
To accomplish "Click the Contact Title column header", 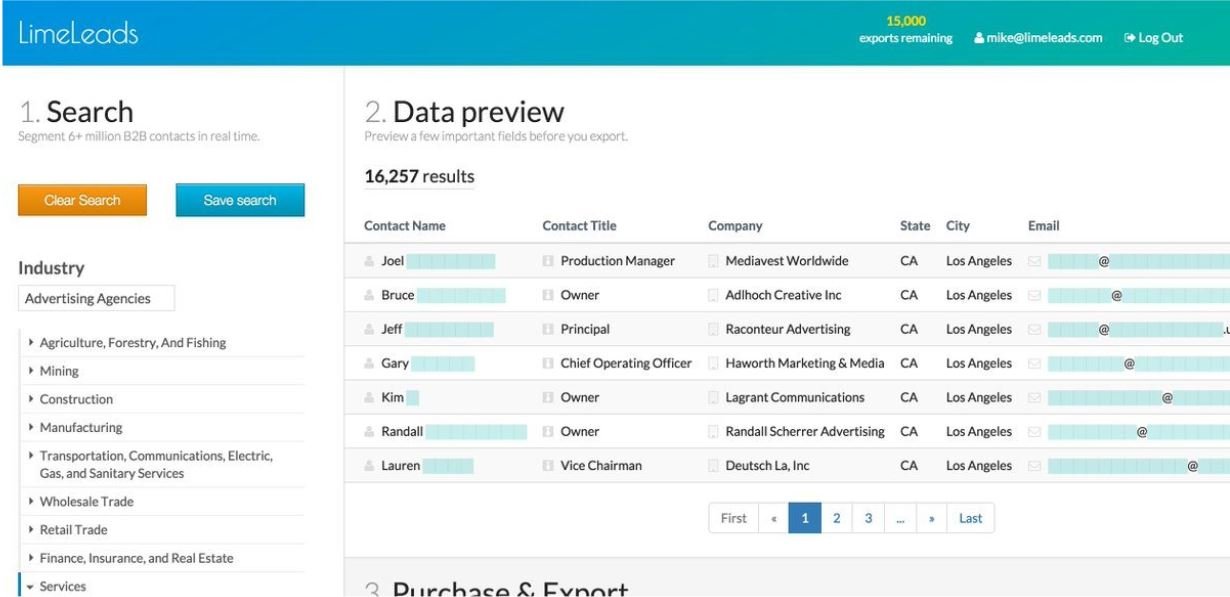I will (x=579, y=226).
